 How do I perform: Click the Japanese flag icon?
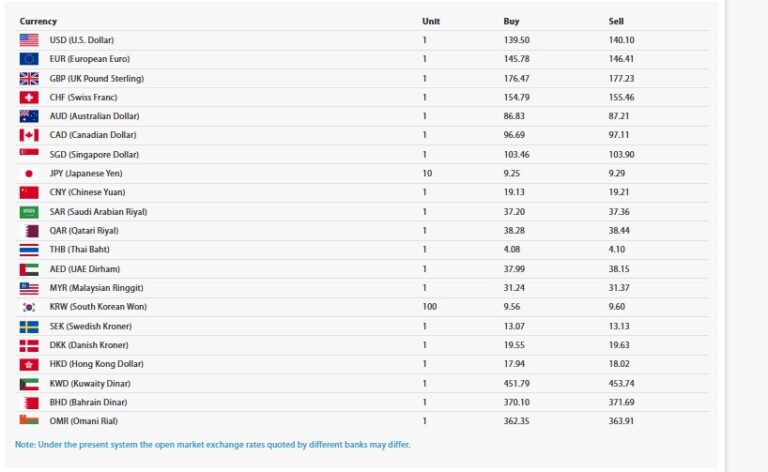29,173
